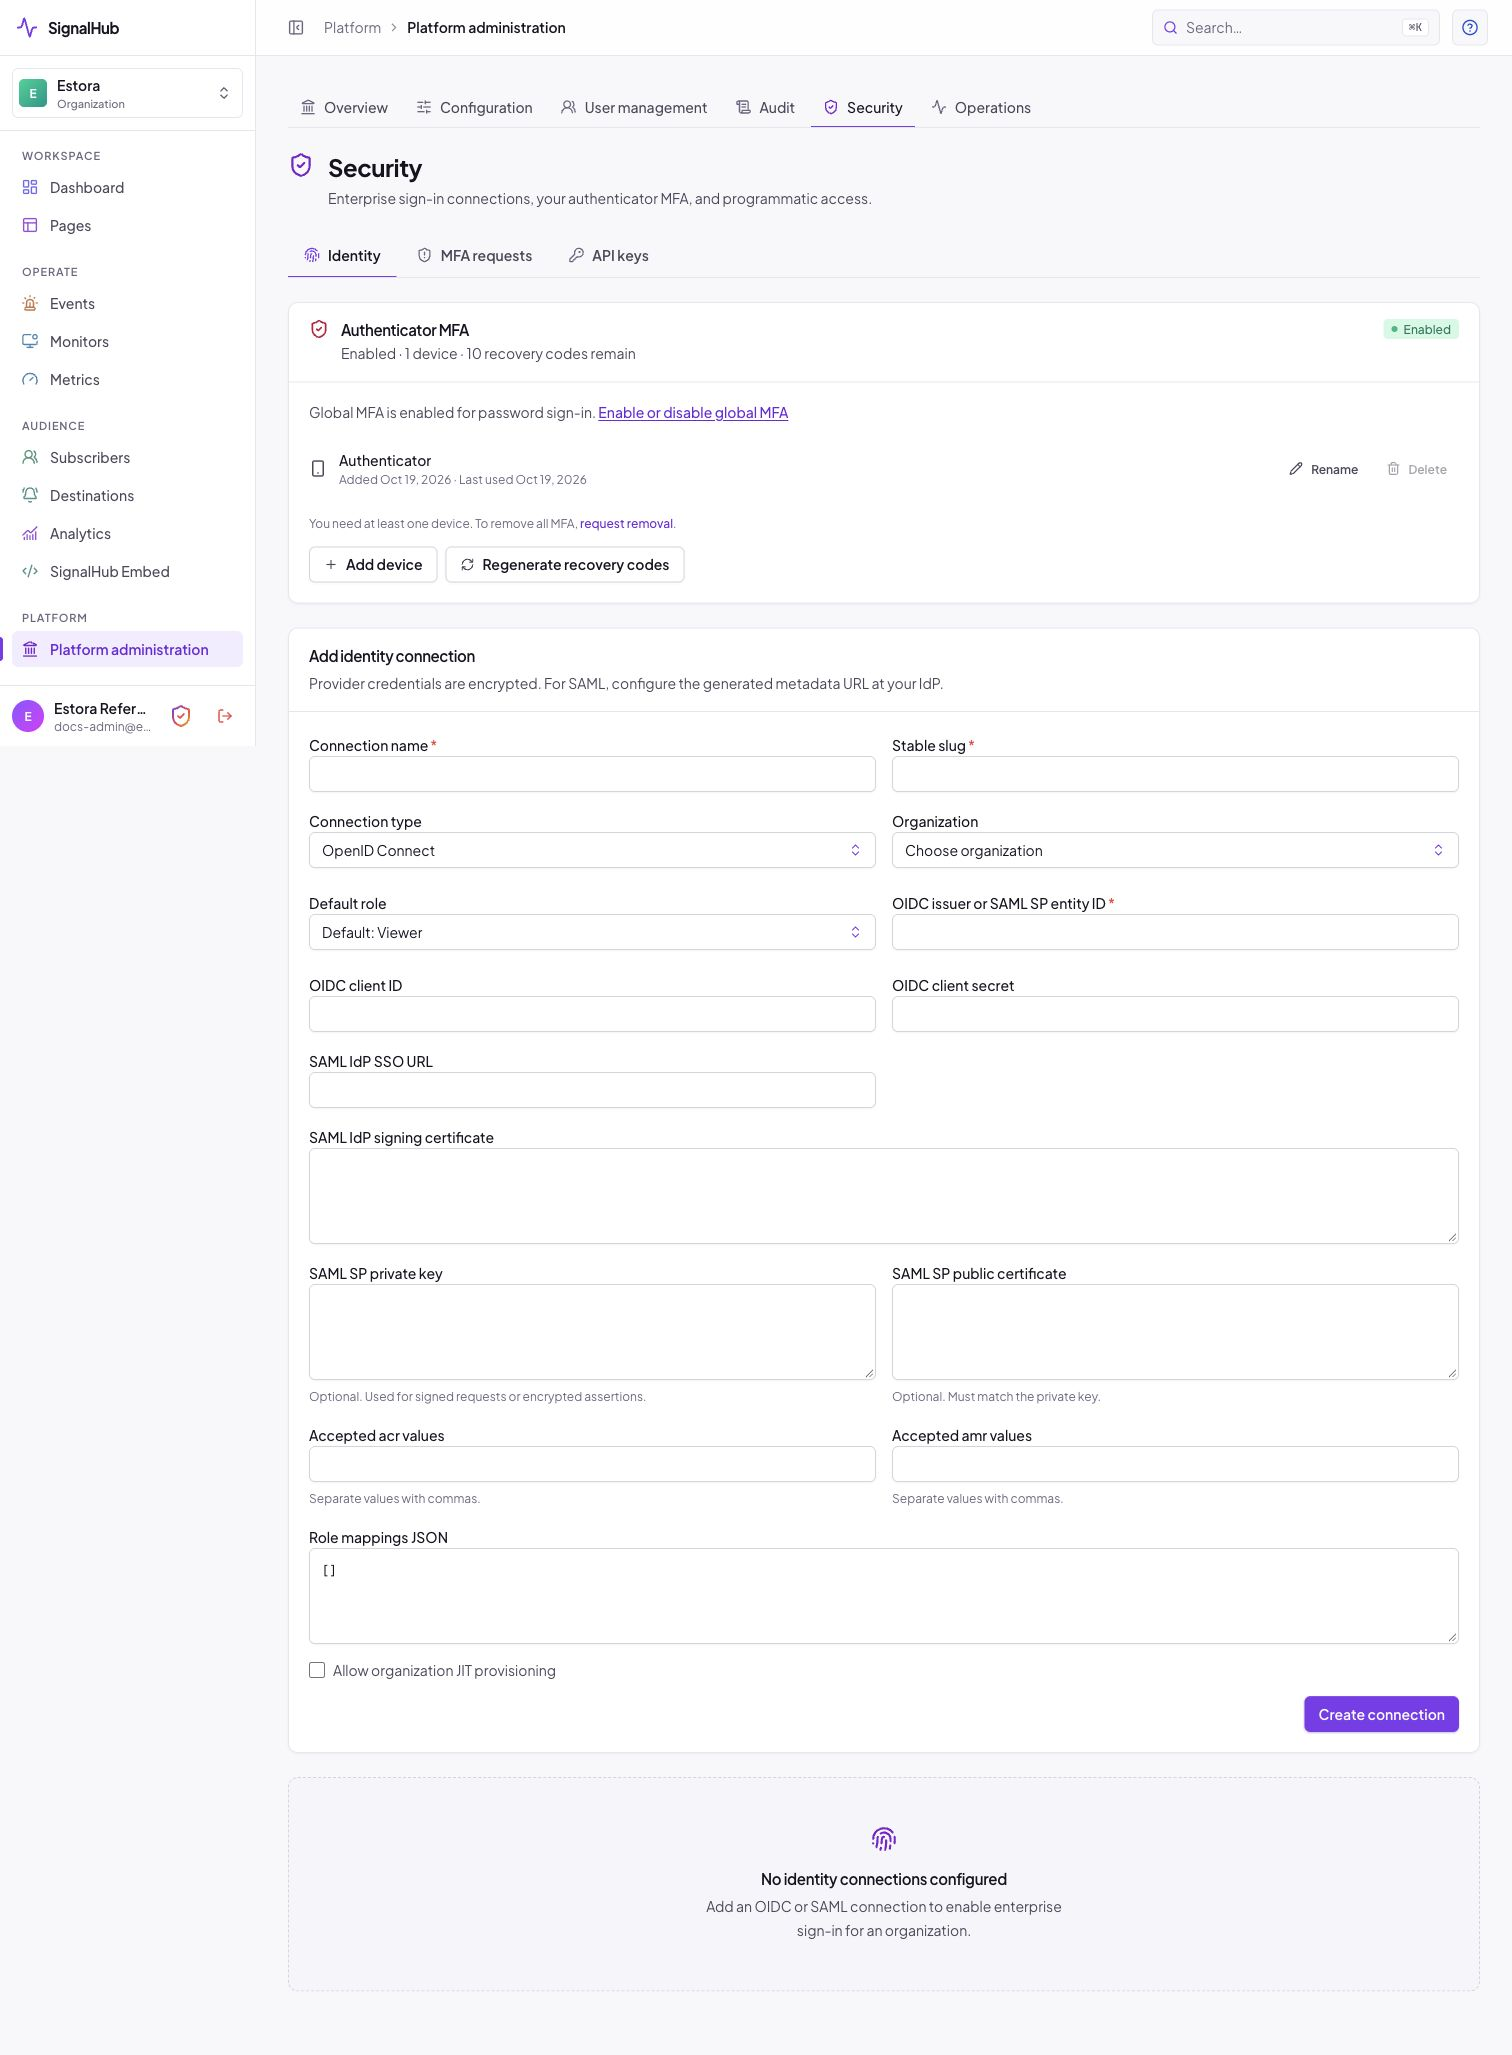
Task: Open Analytics in the sidebar
Action: click(x=127, y=534)
